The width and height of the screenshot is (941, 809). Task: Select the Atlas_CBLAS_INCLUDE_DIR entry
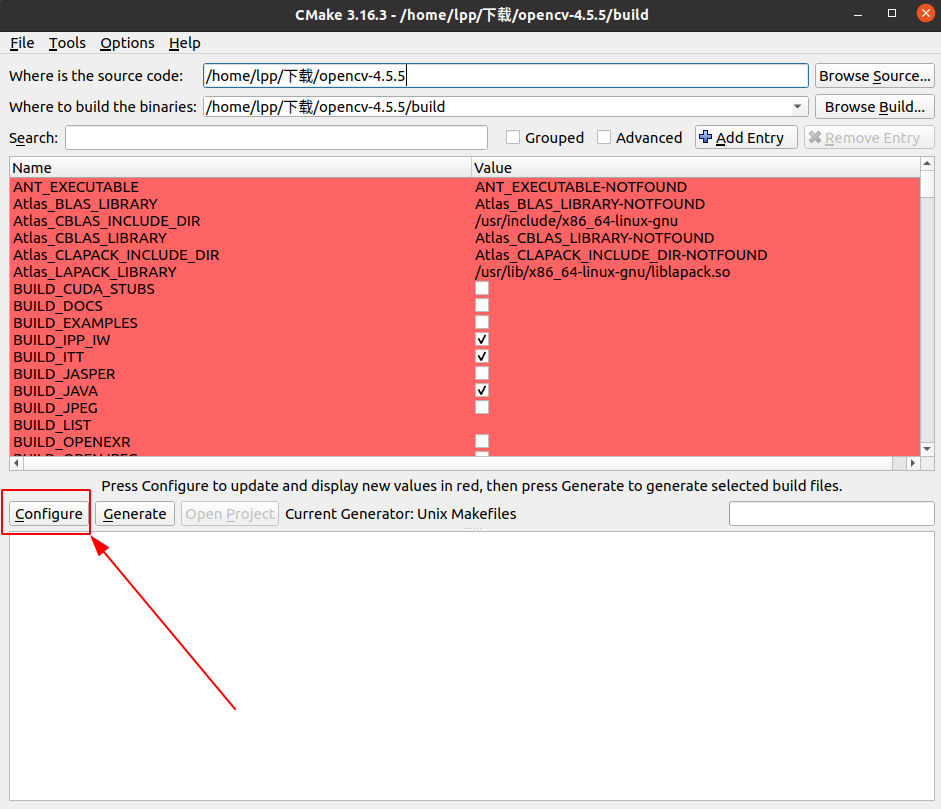click(x=107, y=221)
